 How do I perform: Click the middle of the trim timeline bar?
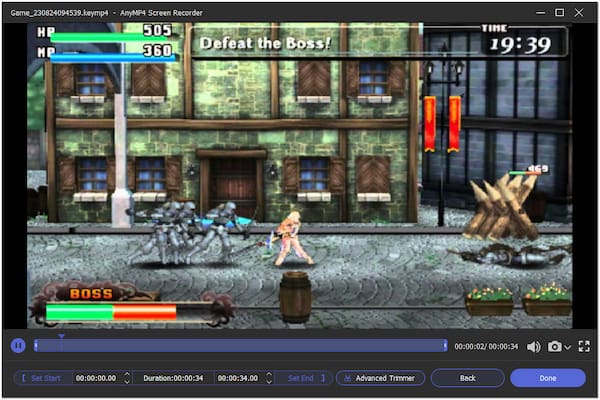coord(241,346)
